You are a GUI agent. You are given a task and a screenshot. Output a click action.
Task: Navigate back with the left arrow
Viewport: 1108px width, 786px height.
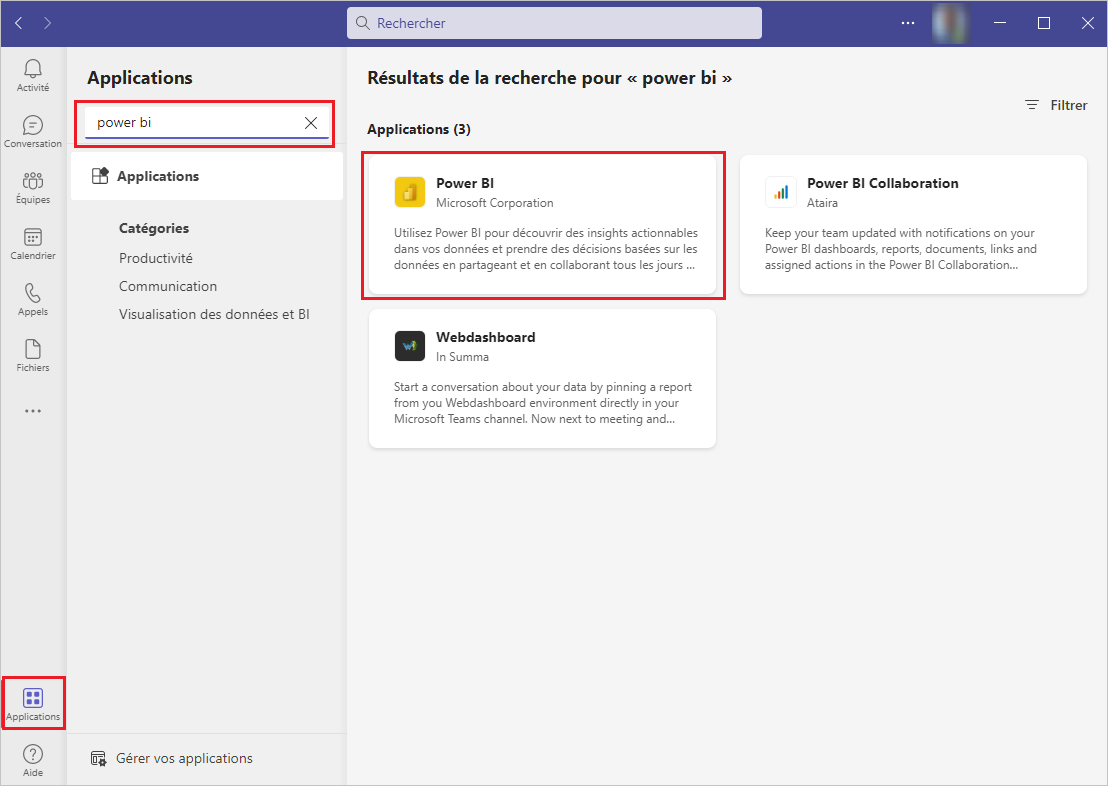pyautogui.click(x=19, y=23)
